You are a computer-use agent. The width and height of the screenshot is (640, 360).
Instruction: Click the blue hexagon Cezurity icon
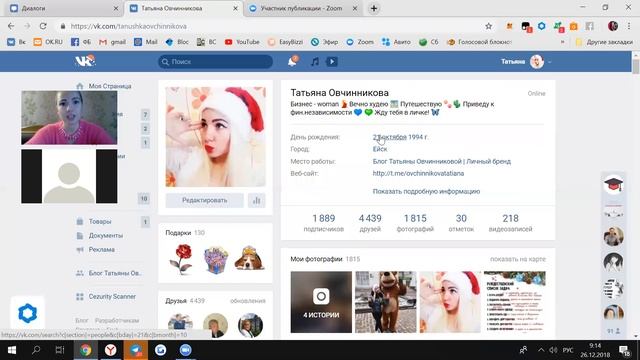[x=27, y=313]
